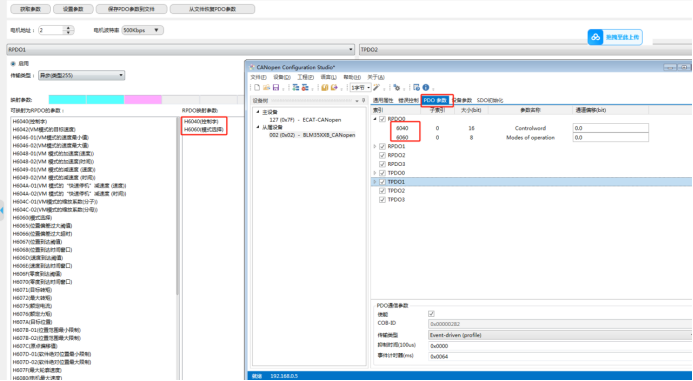Click the blue side panel arrow handle
The width and height of the screenshot is (693, 381).
[x=2, y=210]
